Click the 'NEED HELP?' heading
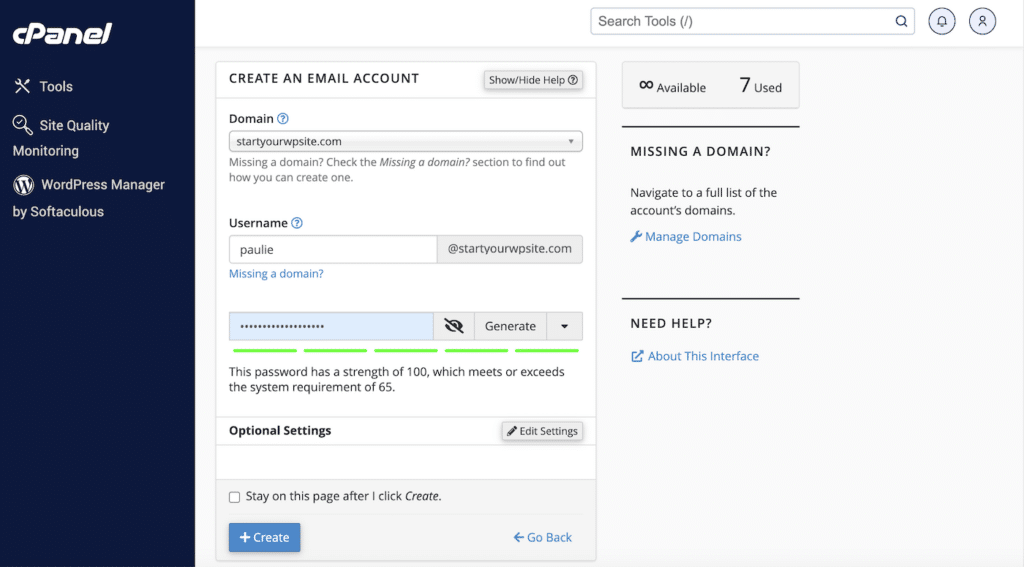Image resolution: width=1024 pixels, height=567 pixels. pyautogui.click(x=671, y=323)
